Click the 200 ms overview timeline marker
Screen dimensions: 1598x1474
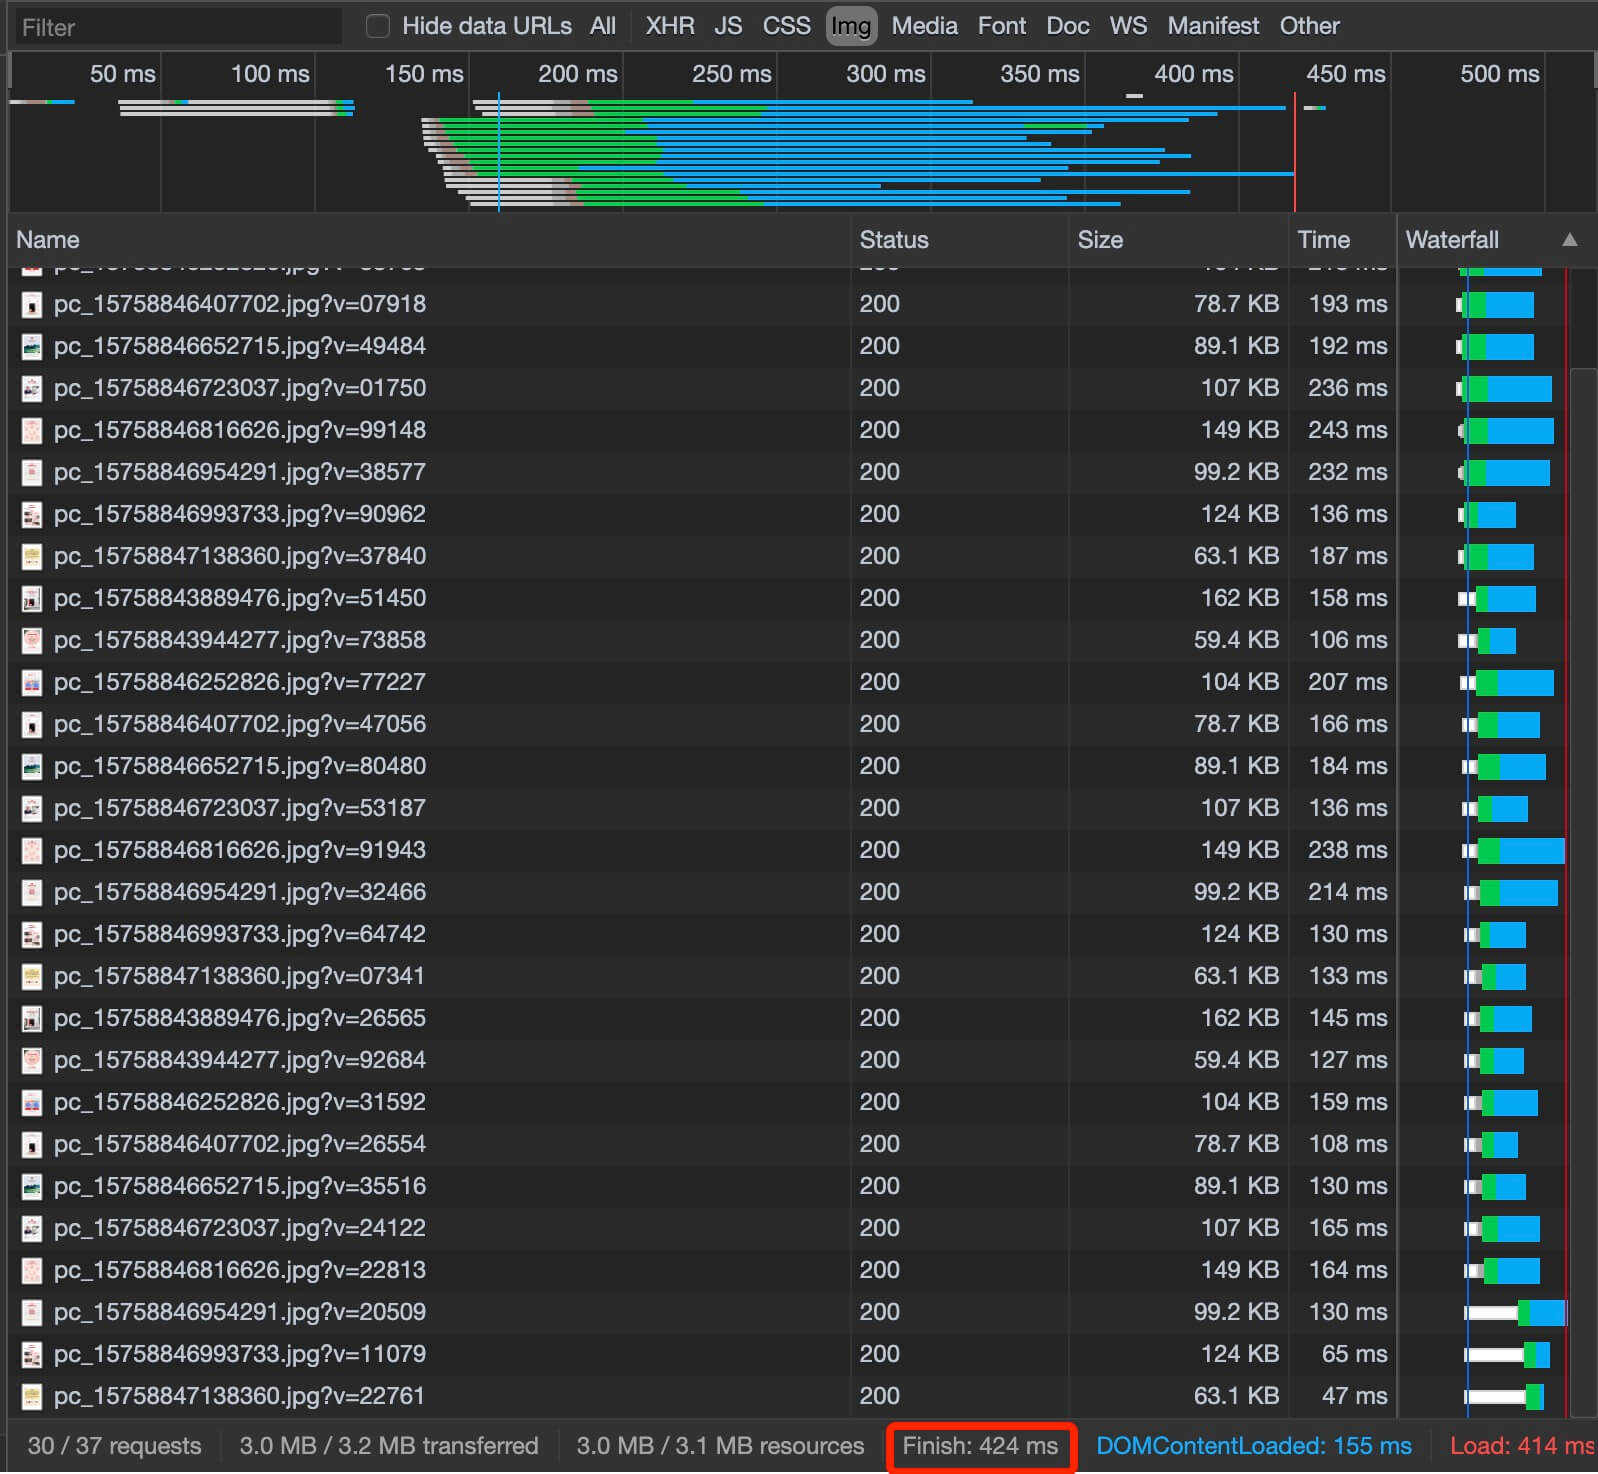[577, 74]
